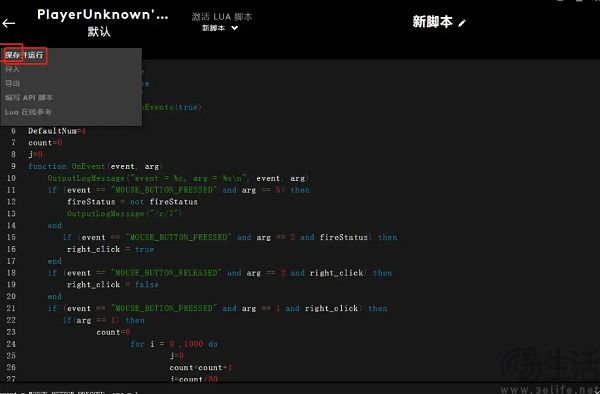This screenshot has width=600, height=394.
Task: Click line number 15 in the gutter
Action: click(x=11, y=237)
